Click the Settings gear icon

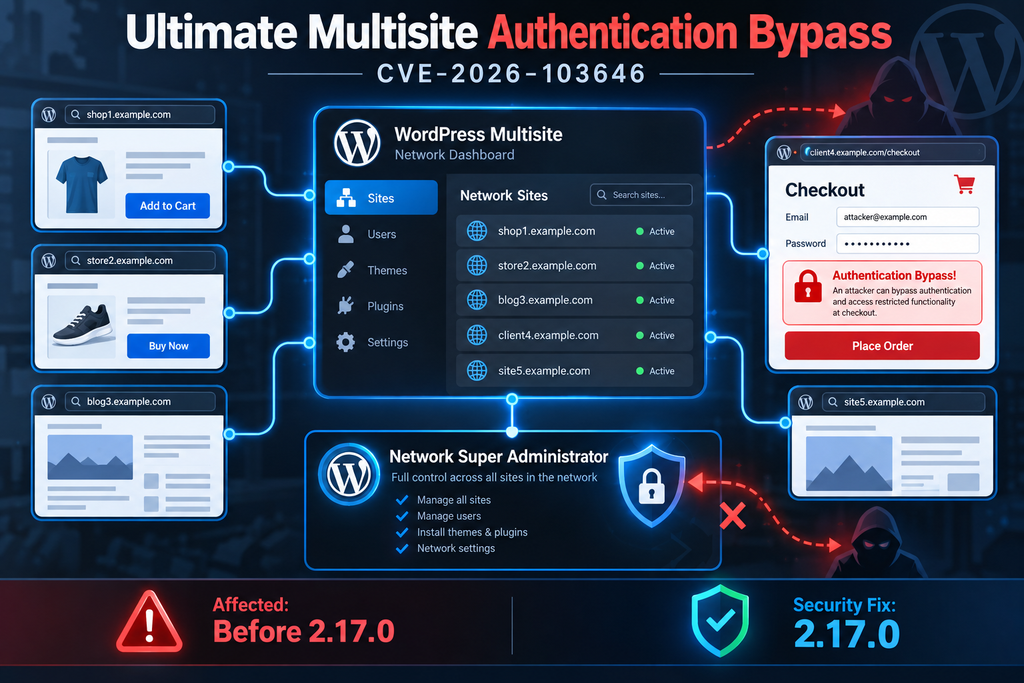(x=345, y=342)
